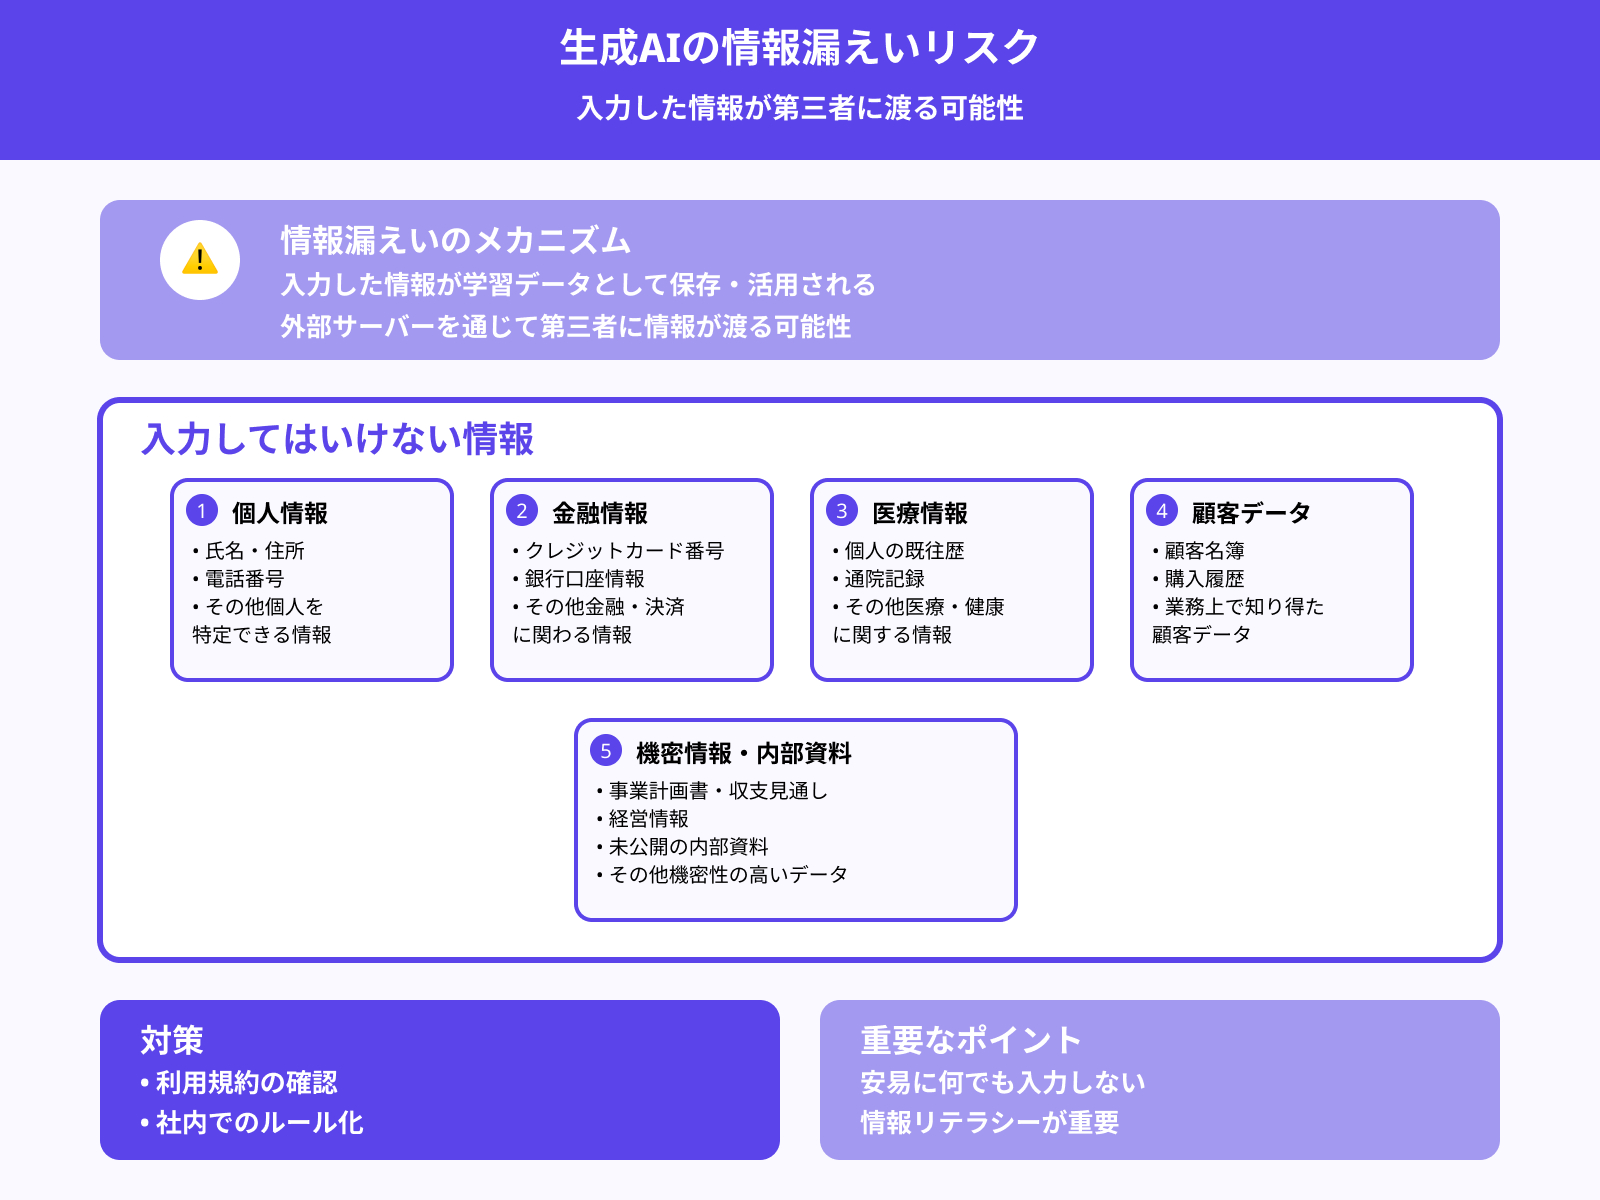
Task: Click the 生成AIの情報漏えいリスク header icon area
Action: pos(800,45)
